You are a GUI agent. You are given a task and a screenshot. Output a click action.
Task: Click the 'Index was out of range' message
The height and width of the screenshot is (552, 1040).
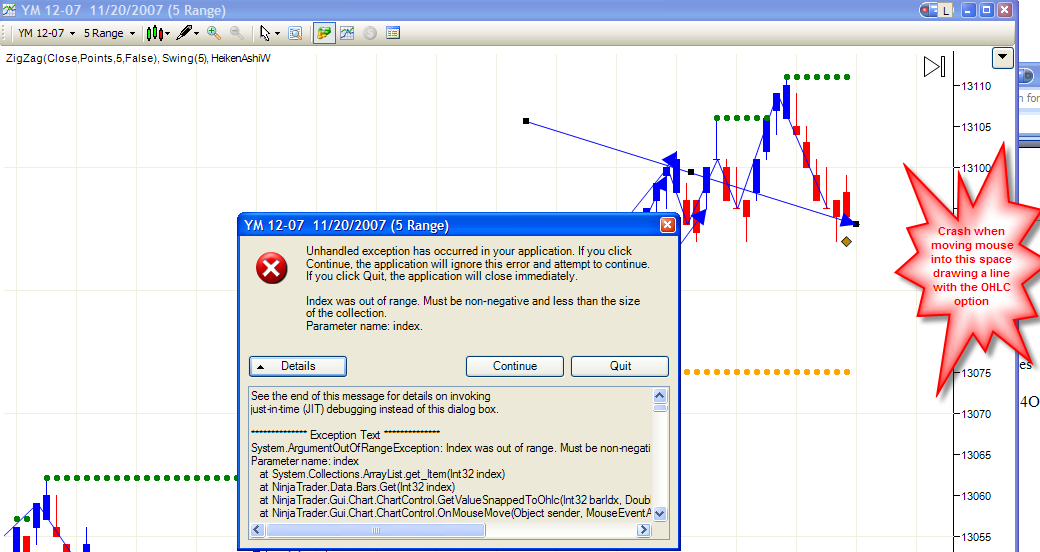coord(473,307)
